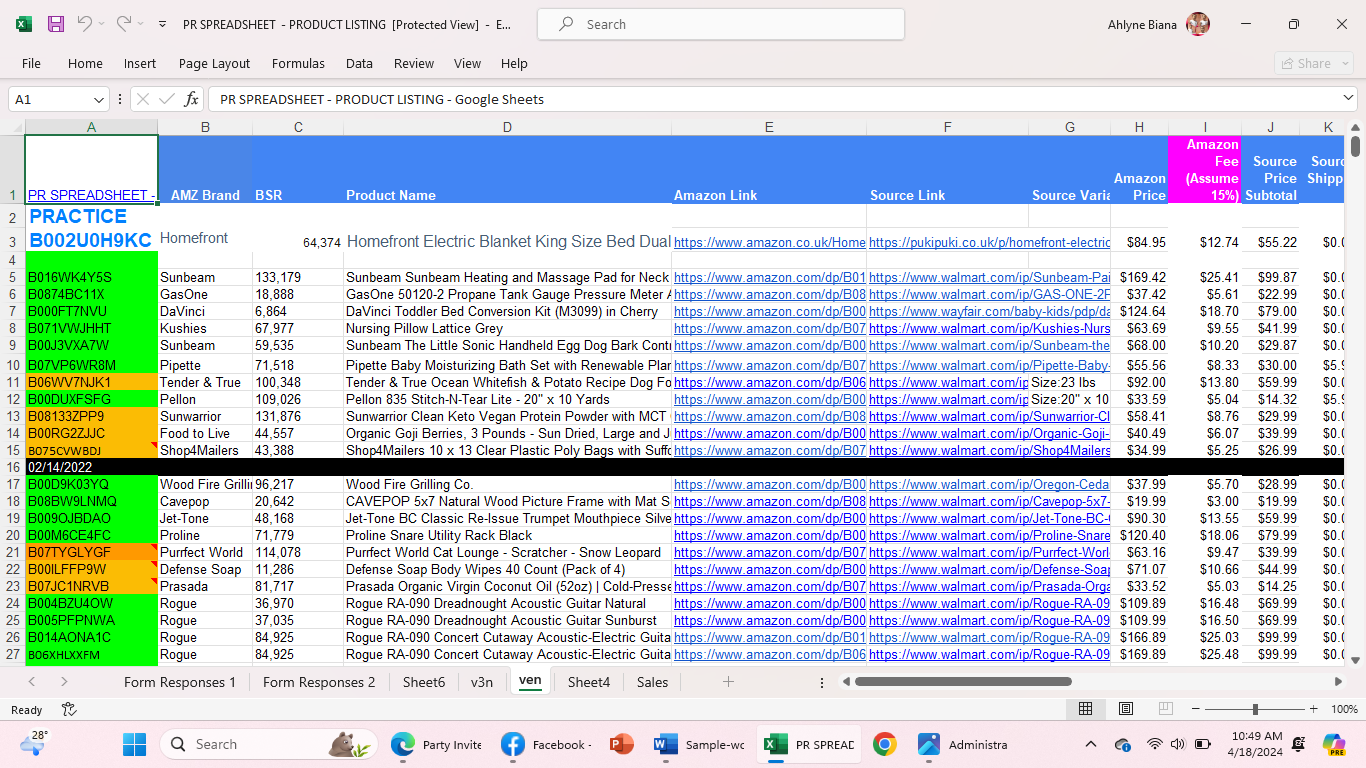The width and height of the screenshot is (1366, 768).
Task: Click the Insert Function fx icon
Action: (x=191, y=99)
